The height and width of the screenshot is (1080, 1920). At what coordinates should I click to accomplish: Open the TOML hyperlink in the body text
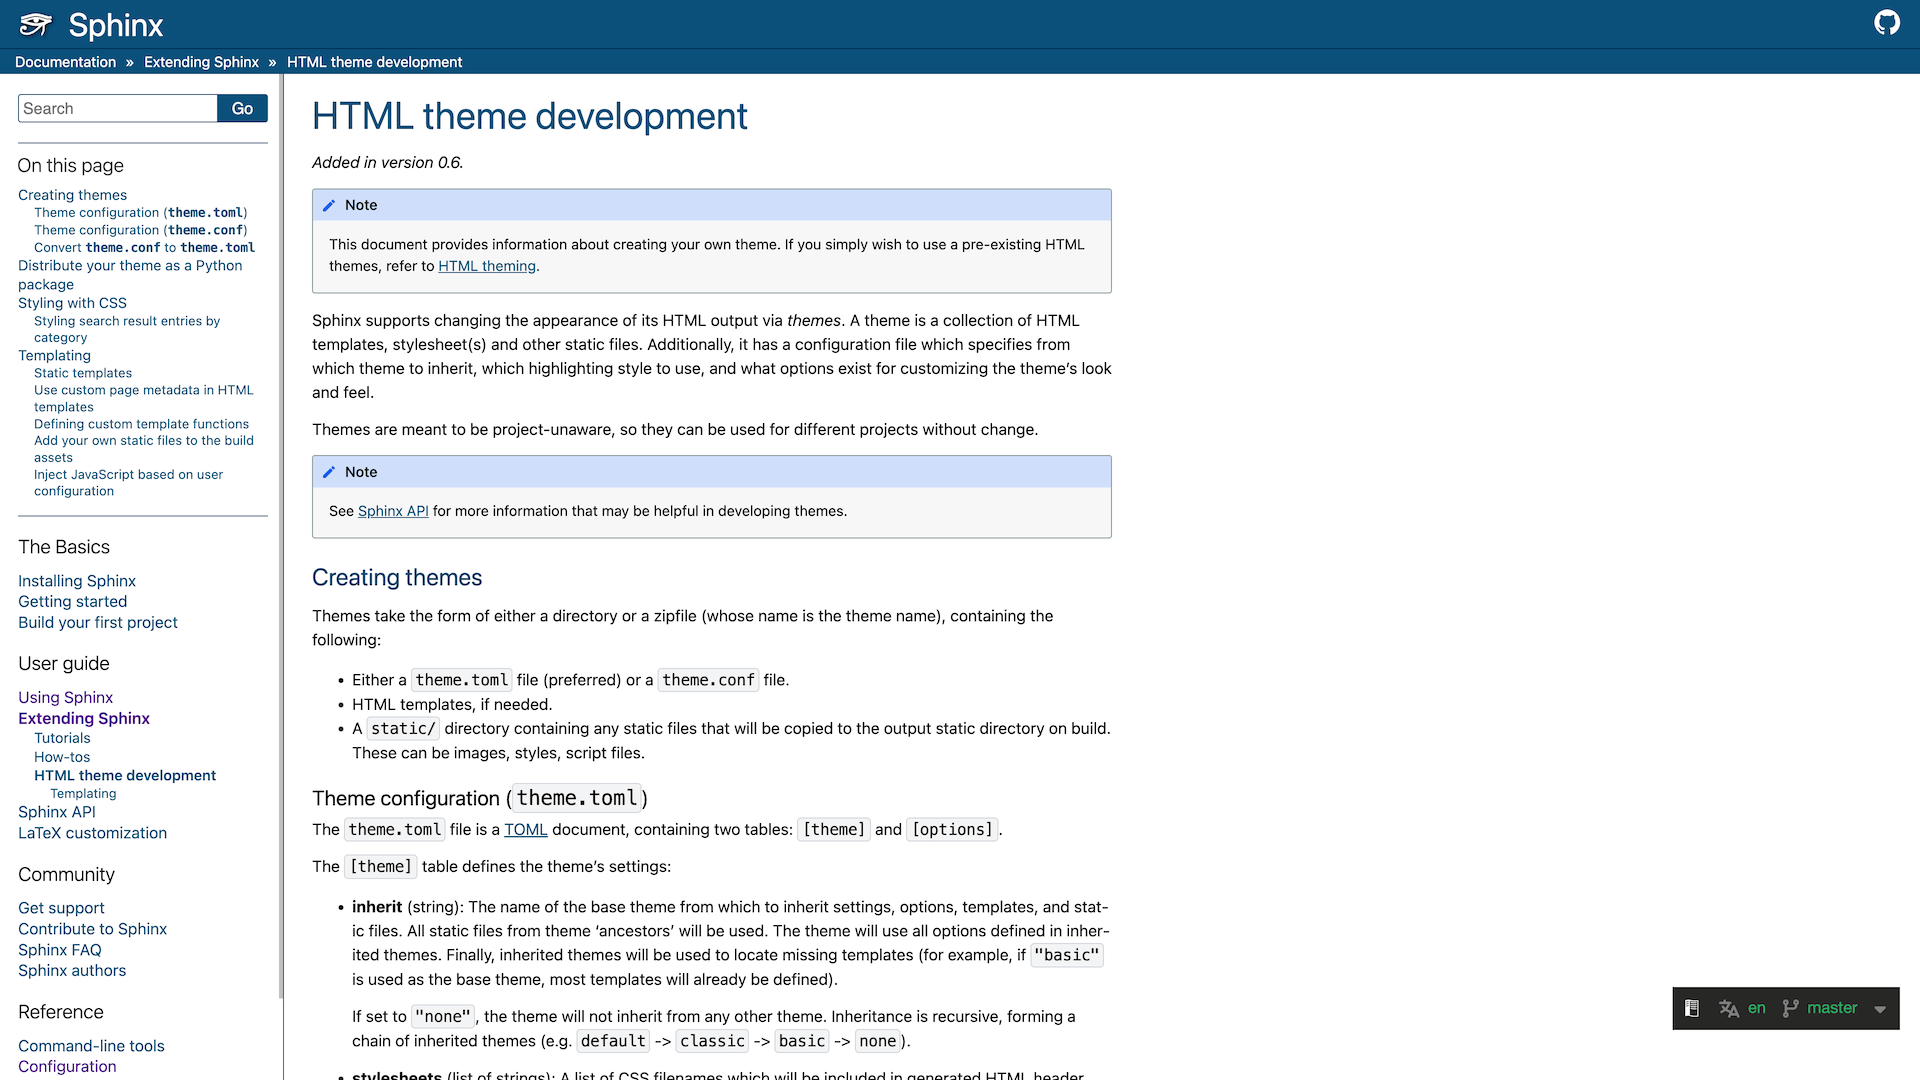(x=525, y=829)
